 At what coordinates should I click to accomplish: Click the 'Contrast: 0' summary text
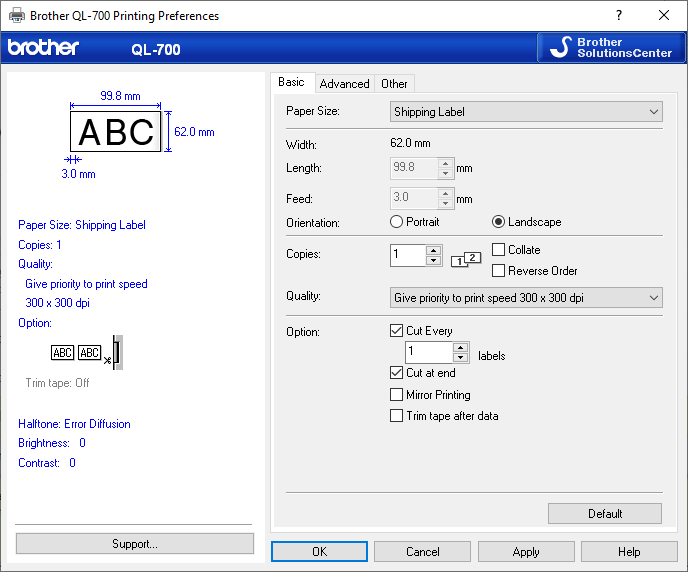point(47,463)
